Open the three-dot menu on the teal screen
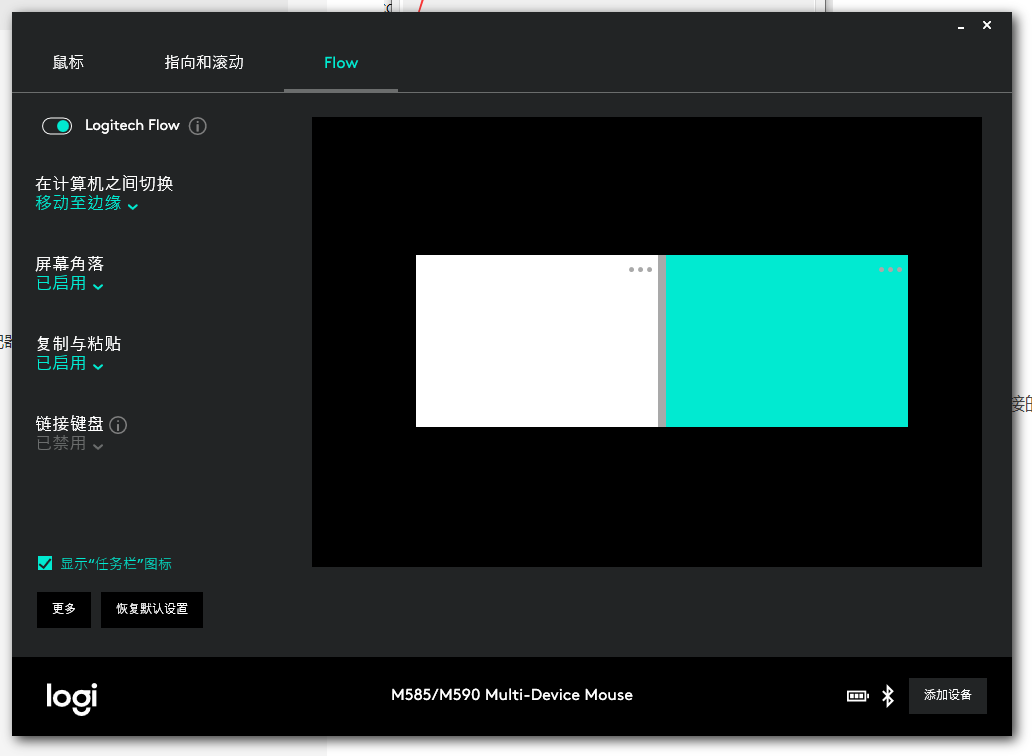Image resolution: width=1032 pixels, height=756 pixels. pos(890,269)
